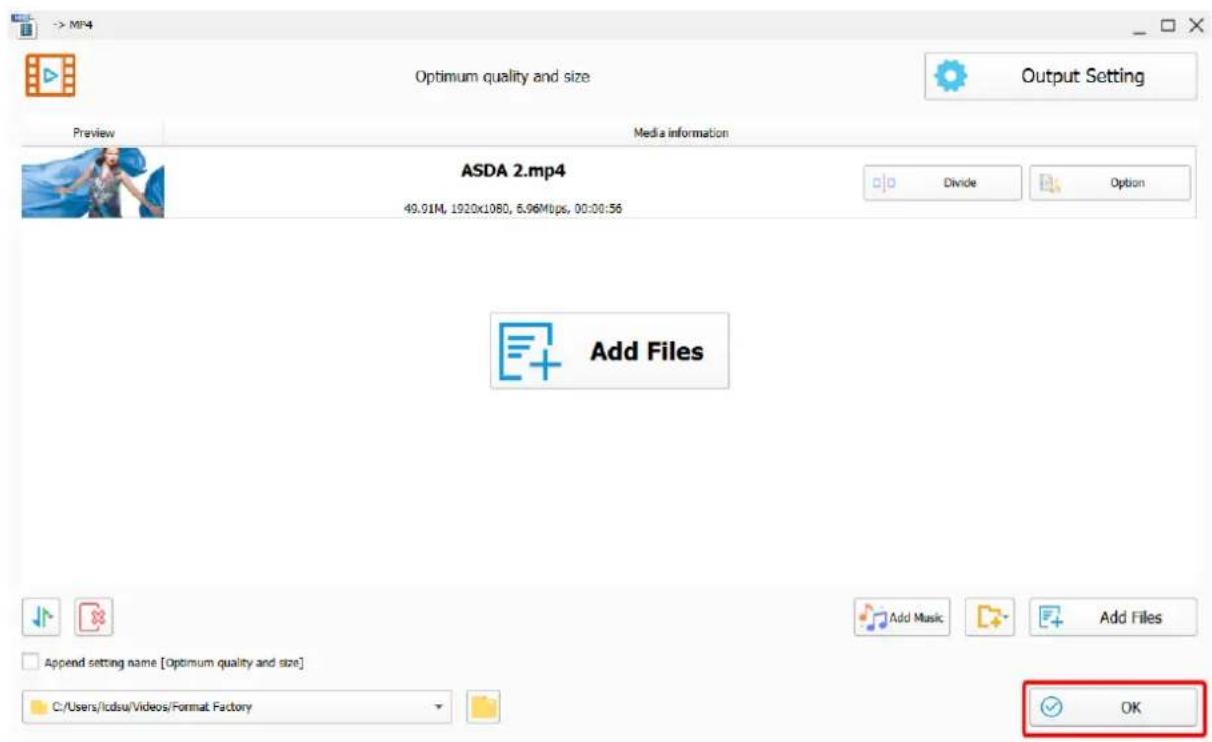1212x742 pixels.
Task: Maximize the MP4 window
Action: (1169, 25)
